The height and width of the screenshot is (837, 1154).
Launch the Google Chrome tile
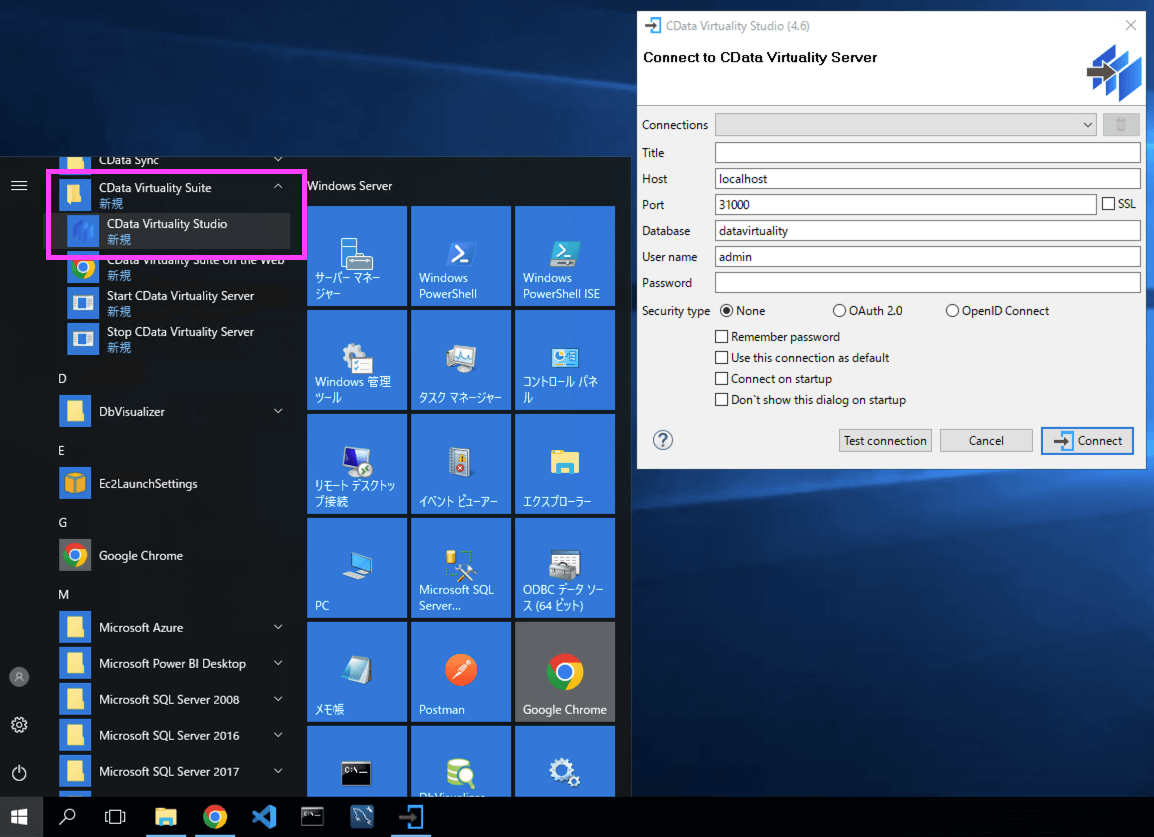564,671
